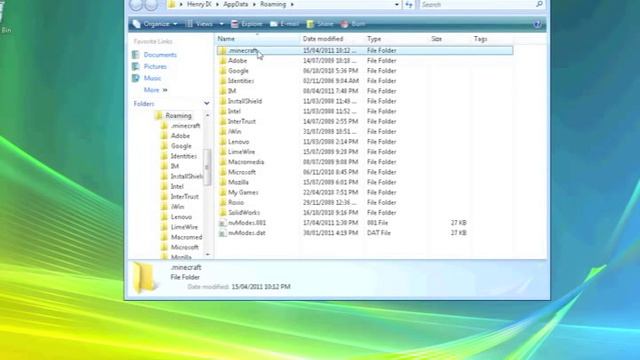Viewport: 640px width, 360px height.
Task: Select the Microsoft folder icon in file list
Action: [222, 172]
